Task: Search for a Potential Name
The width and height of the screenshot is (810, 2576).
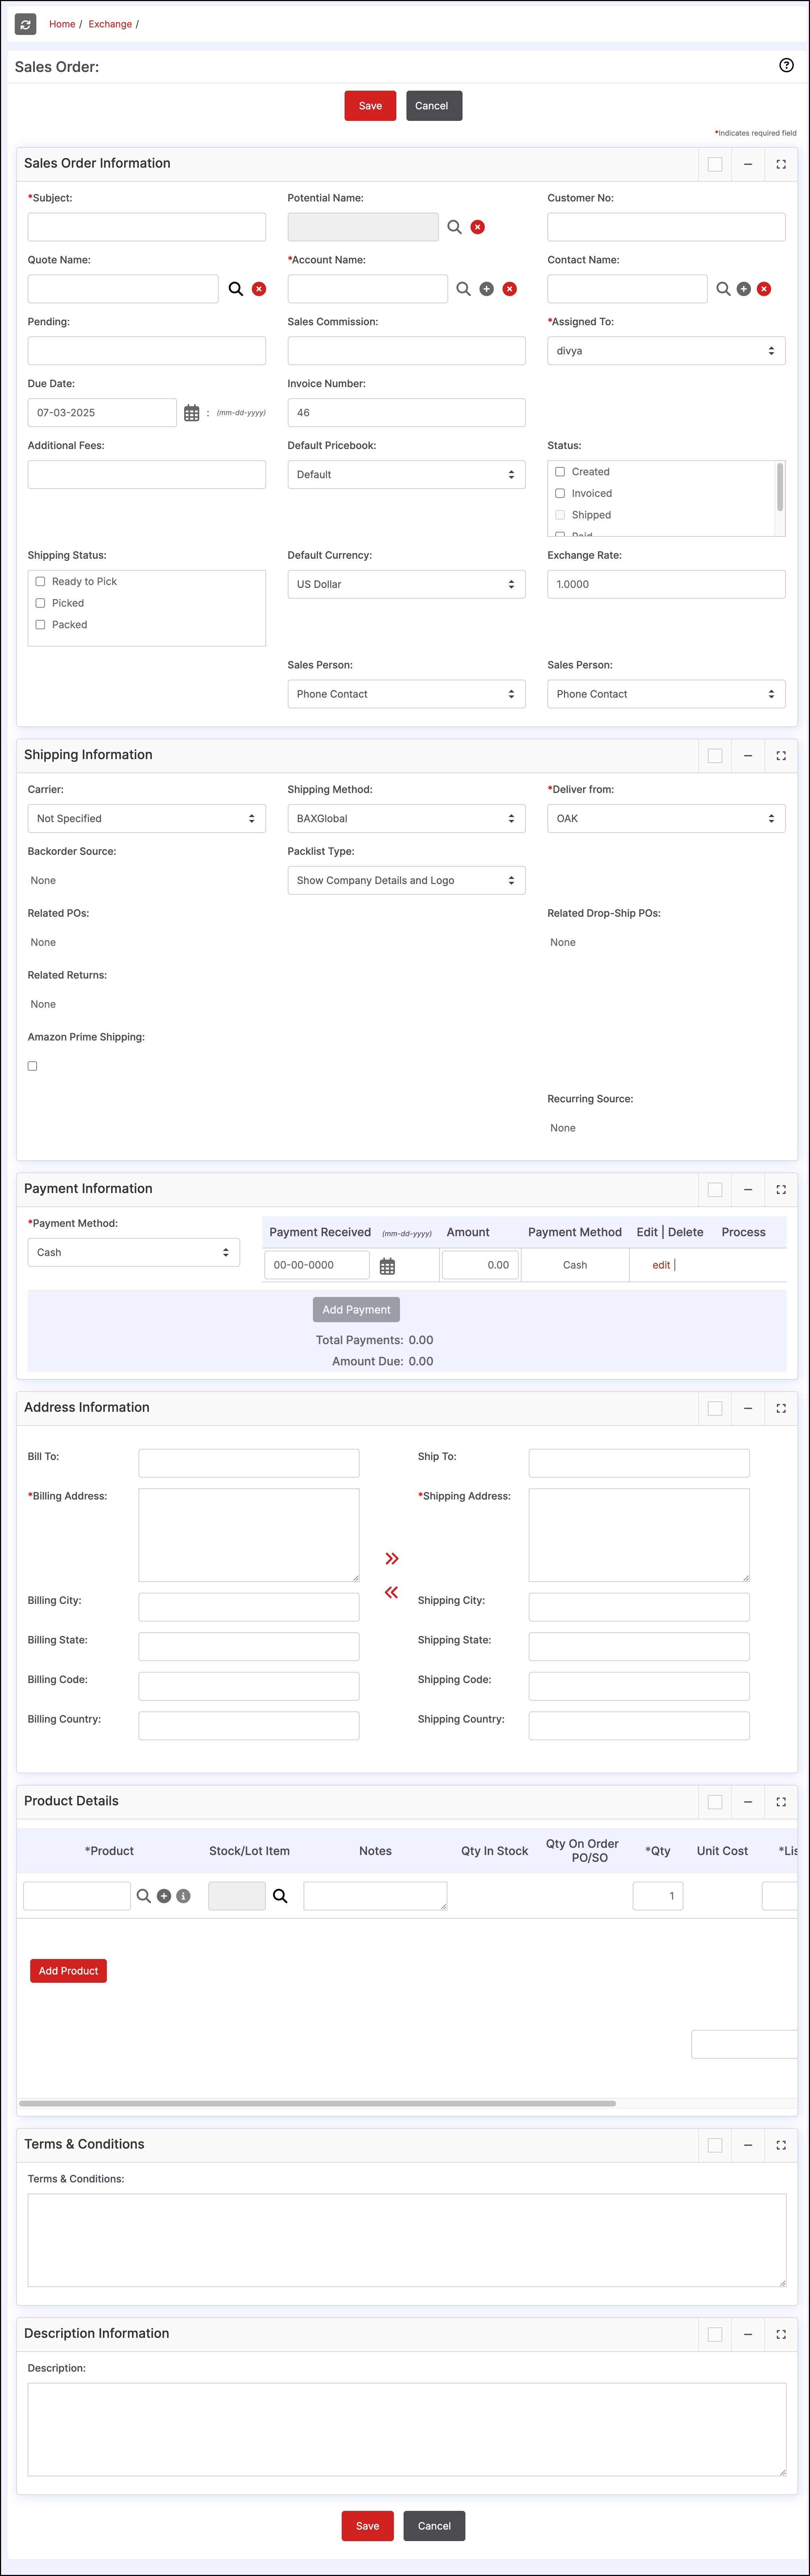Action: click(454, 227)
